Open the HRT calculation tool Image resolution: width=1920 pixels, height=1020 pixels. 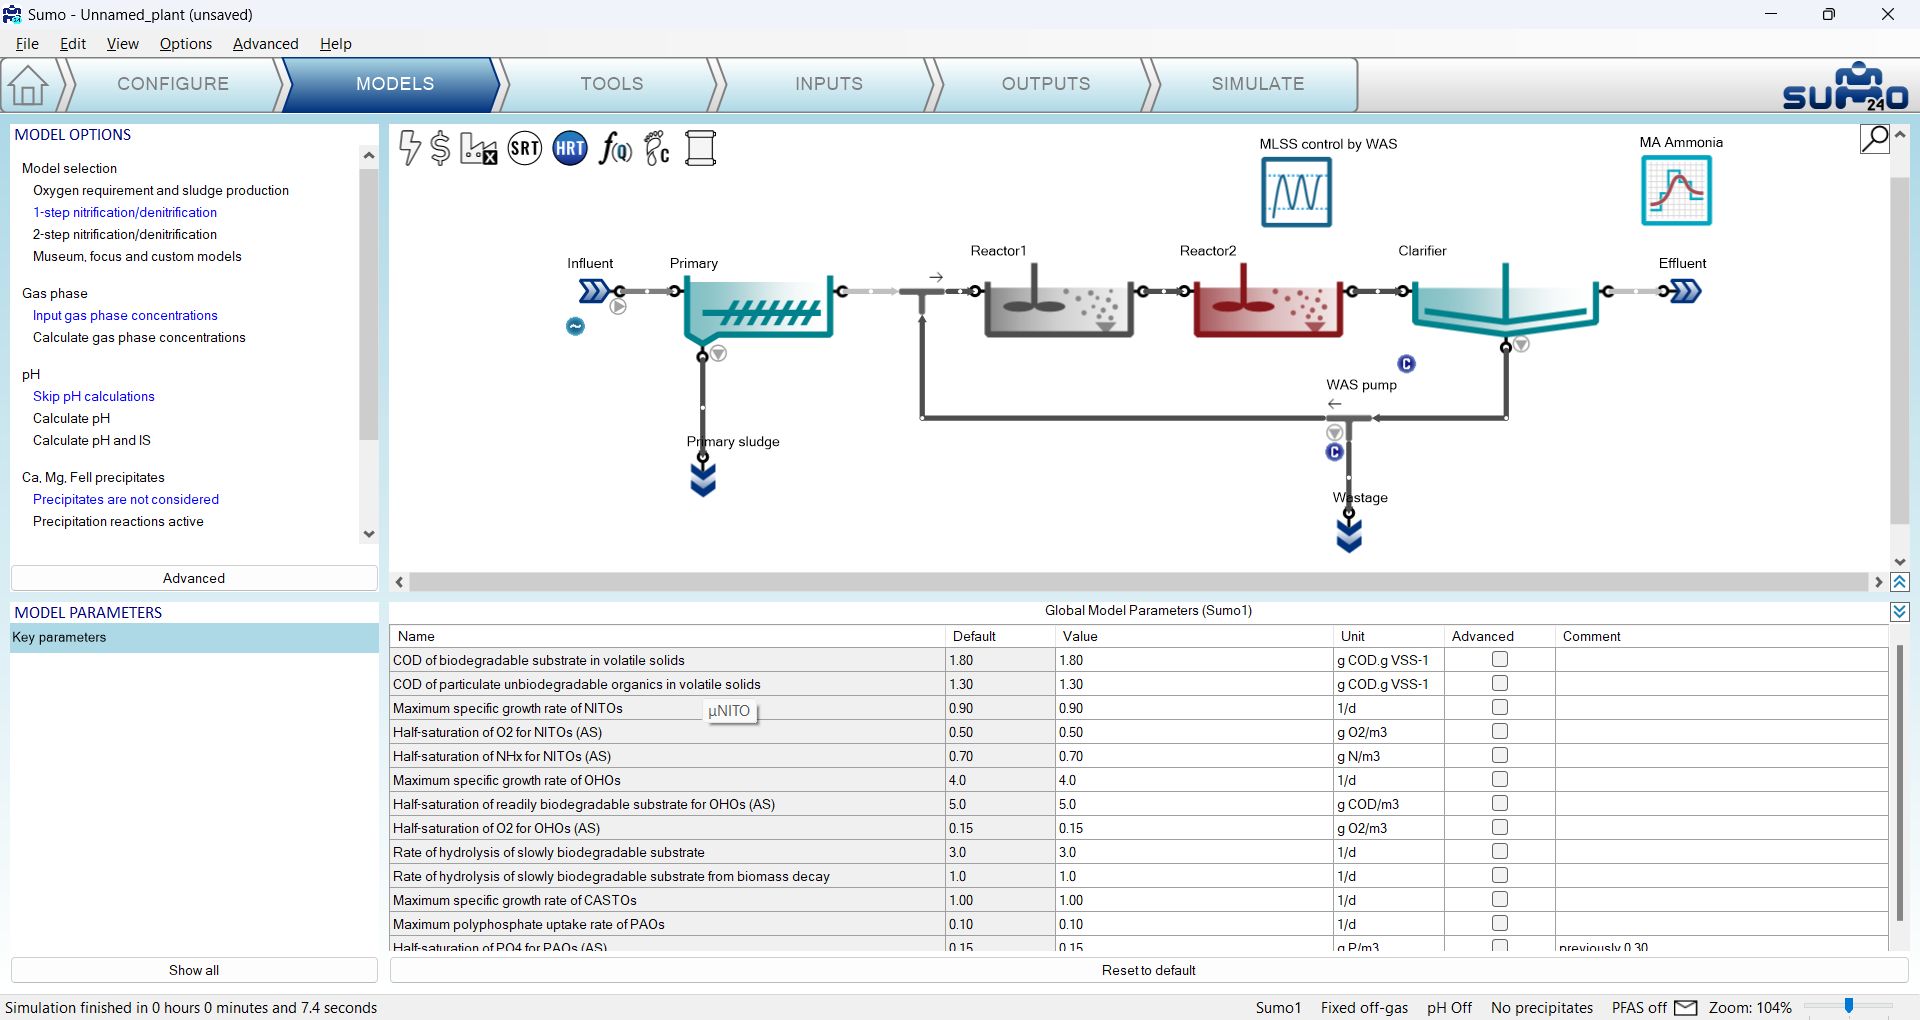pyautogui.click(x=570, y=148)
